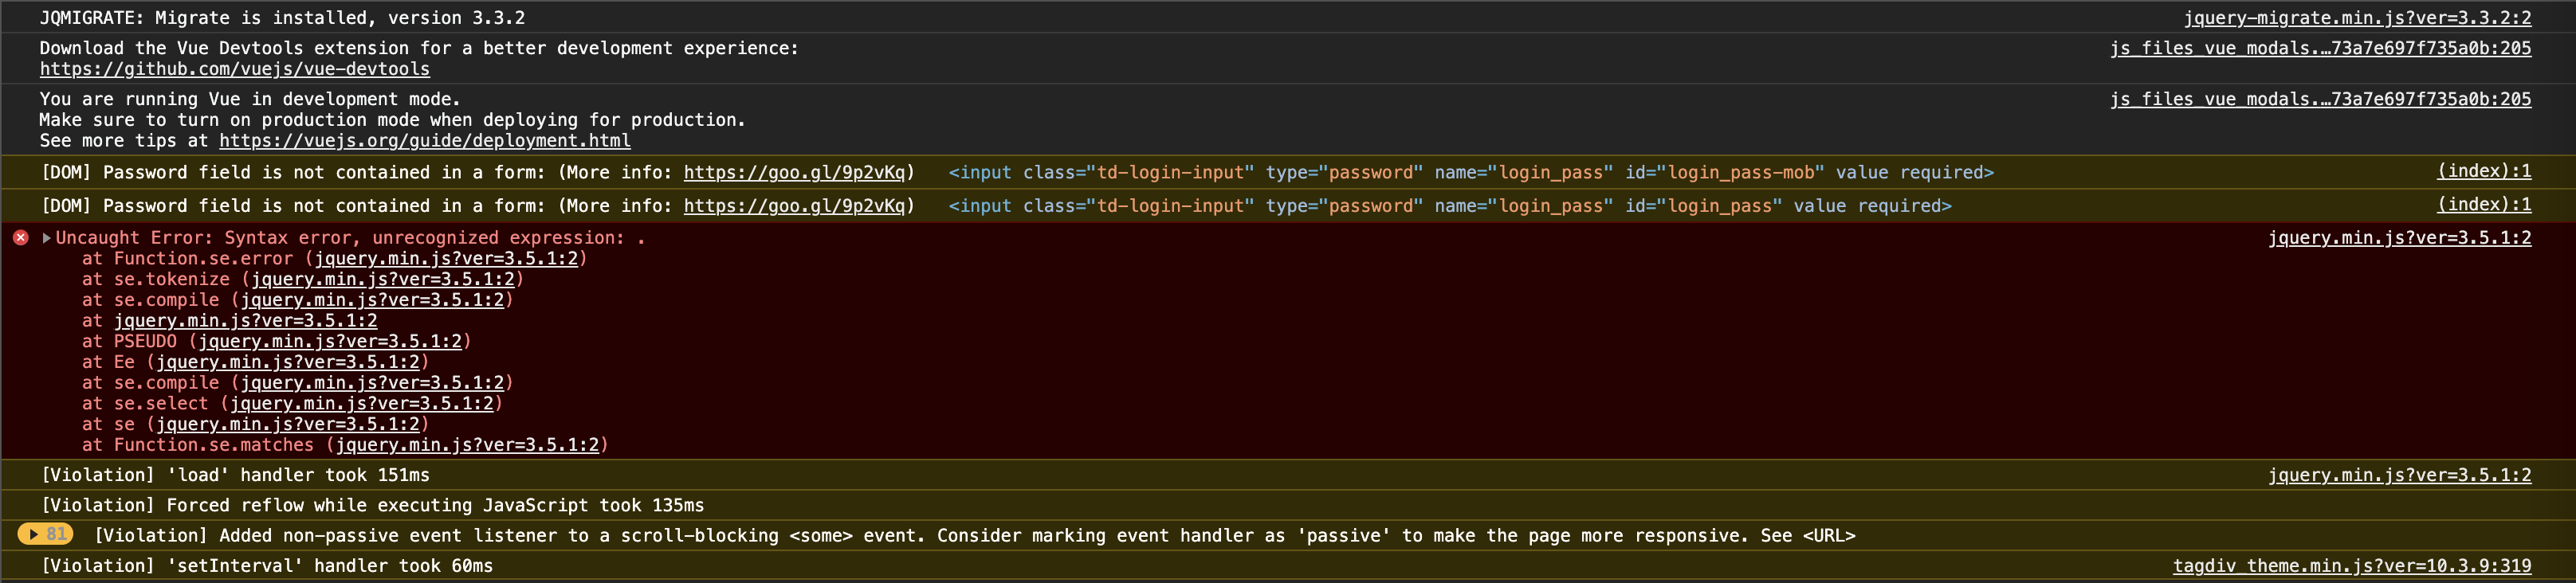Open source link beside the Vue Devtools download message

(2321, 48)
